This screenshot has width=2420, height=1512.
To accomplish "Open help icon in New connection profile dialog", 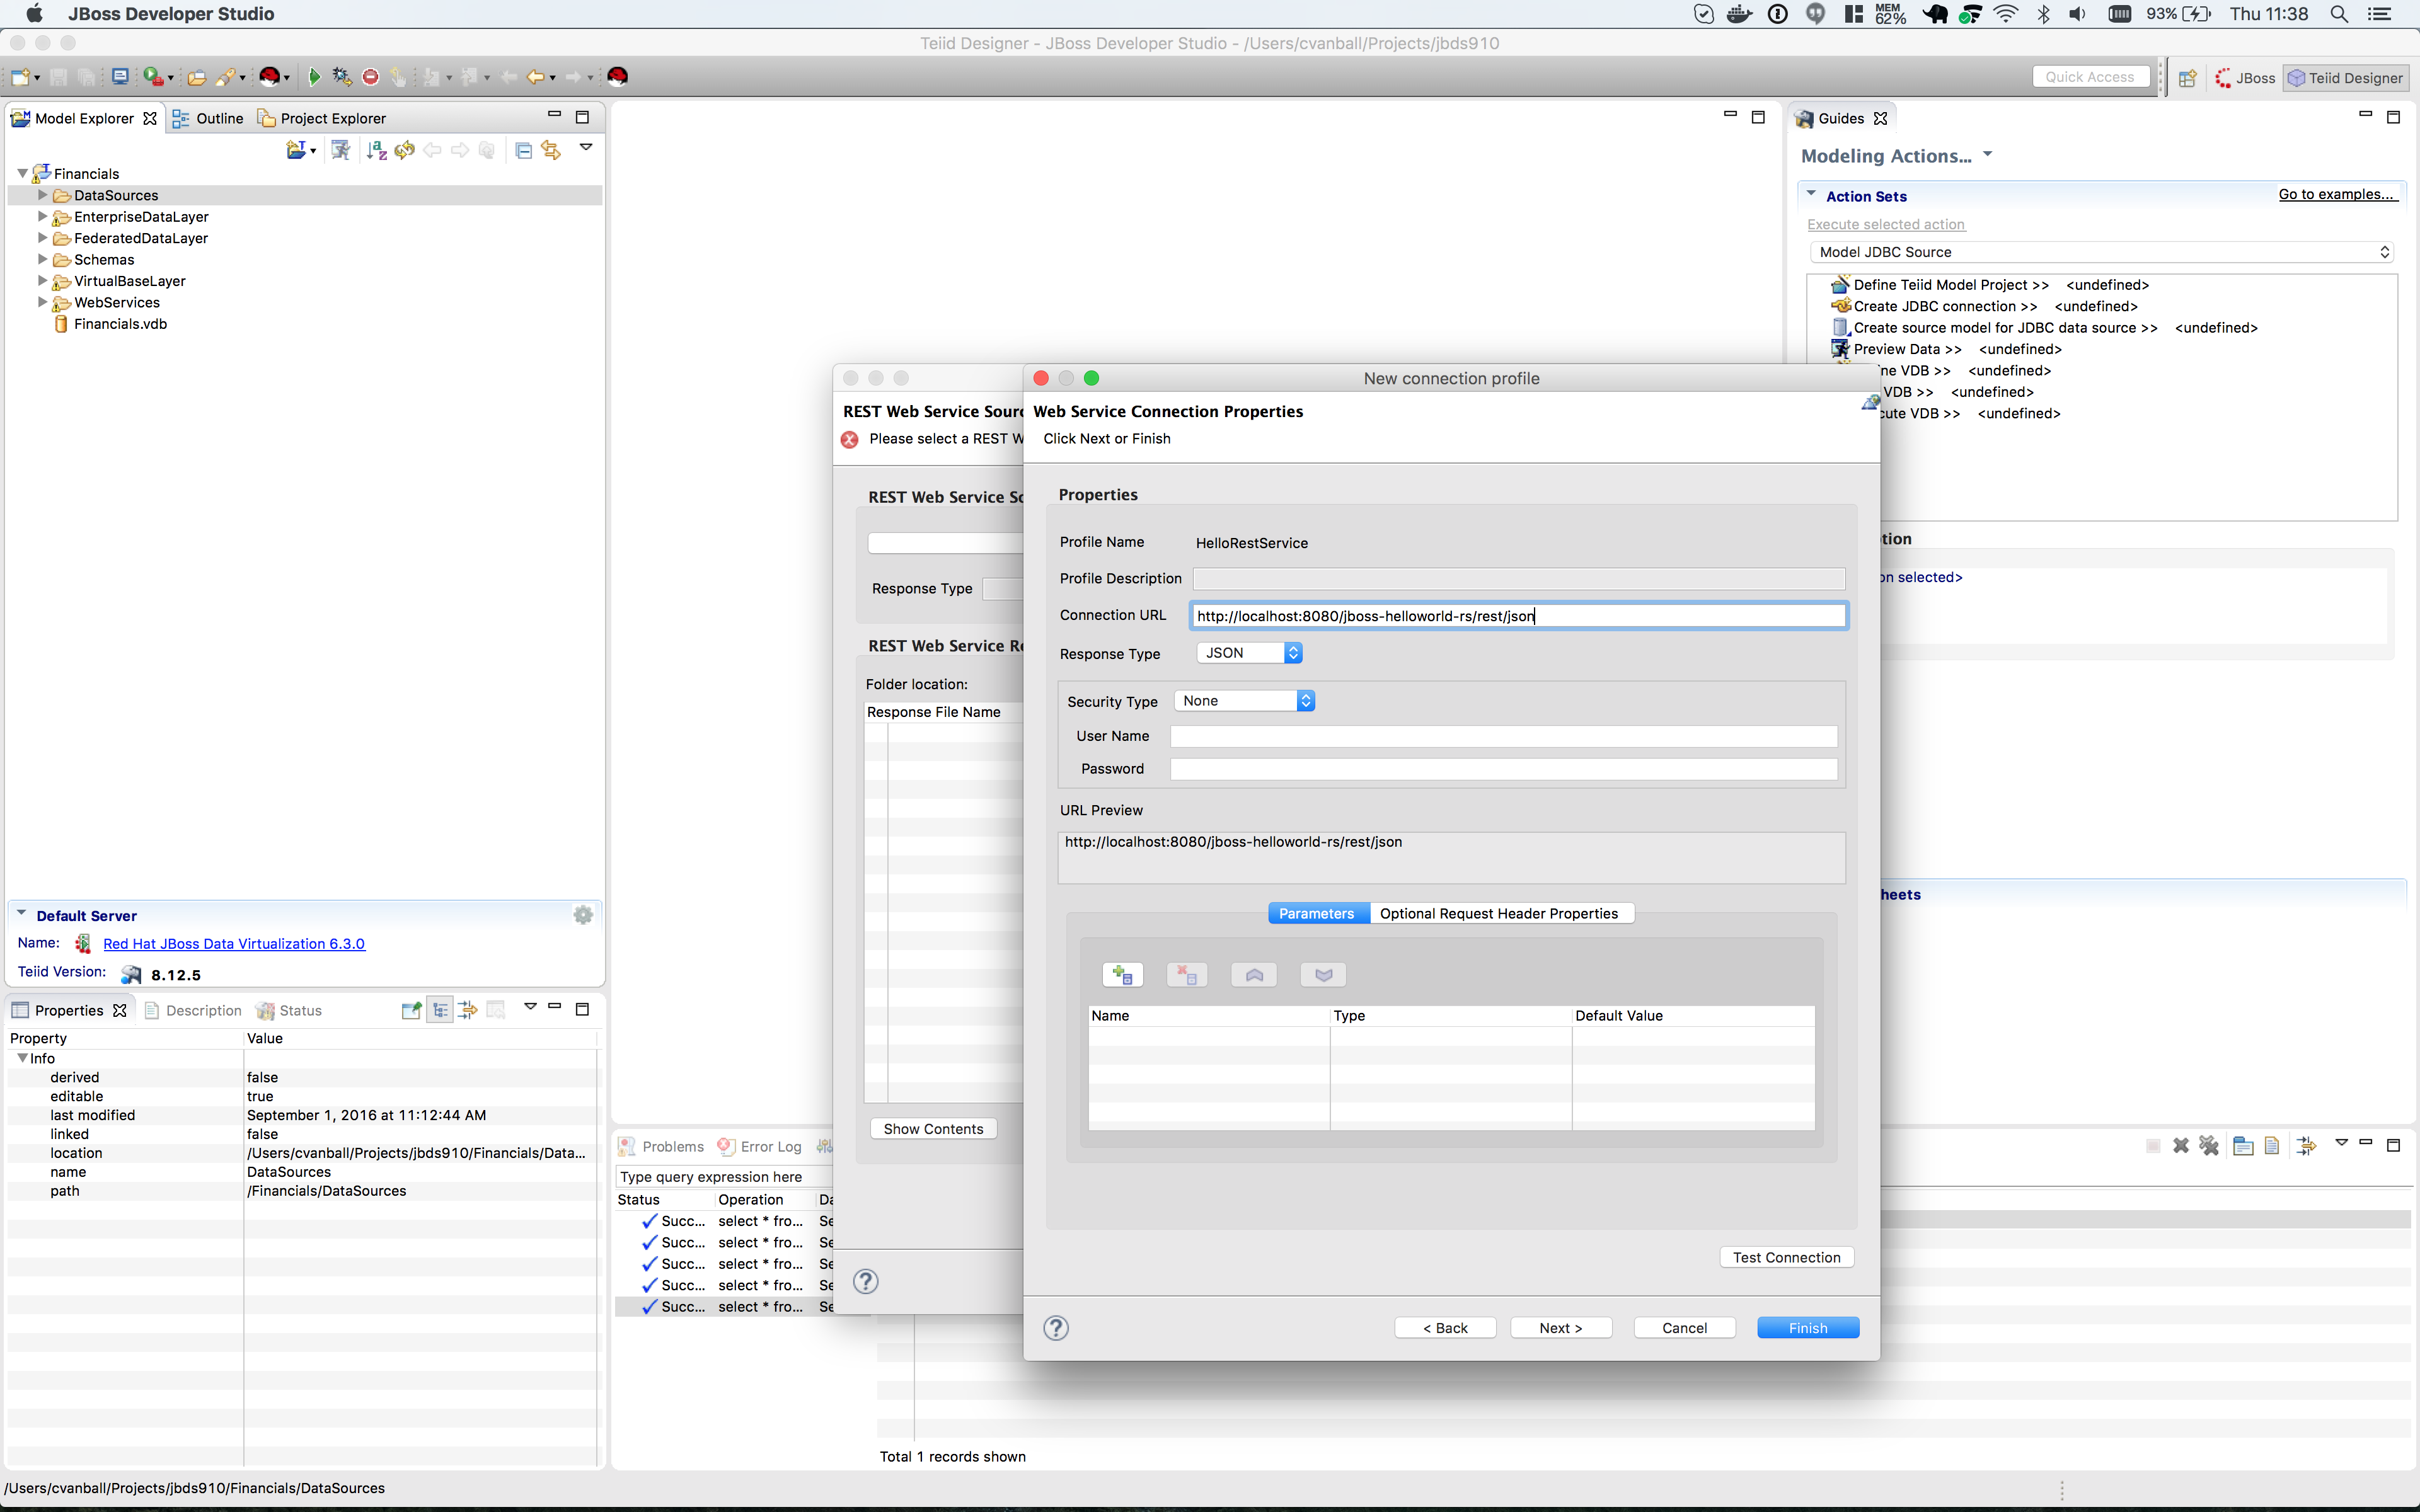I will click(x=1056, y=1328).
